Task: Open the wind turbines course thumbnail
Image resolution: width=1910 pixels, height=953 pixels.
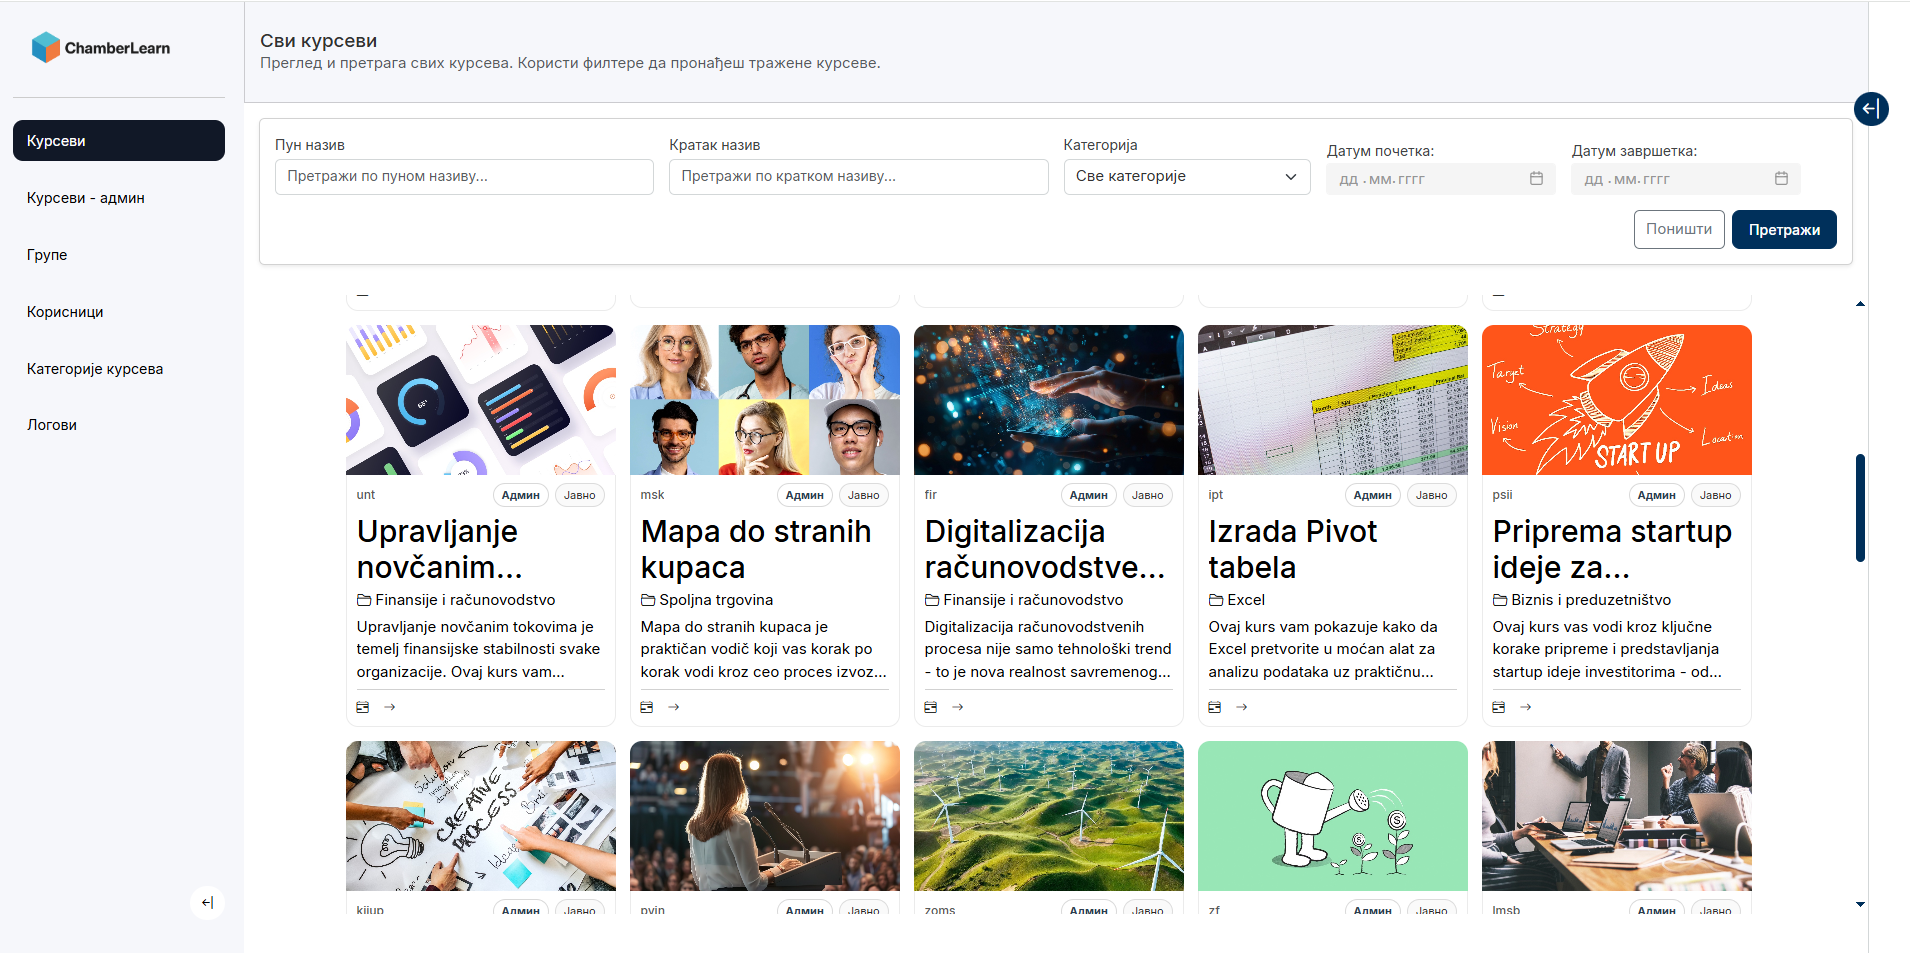Action: point(1049,816)
